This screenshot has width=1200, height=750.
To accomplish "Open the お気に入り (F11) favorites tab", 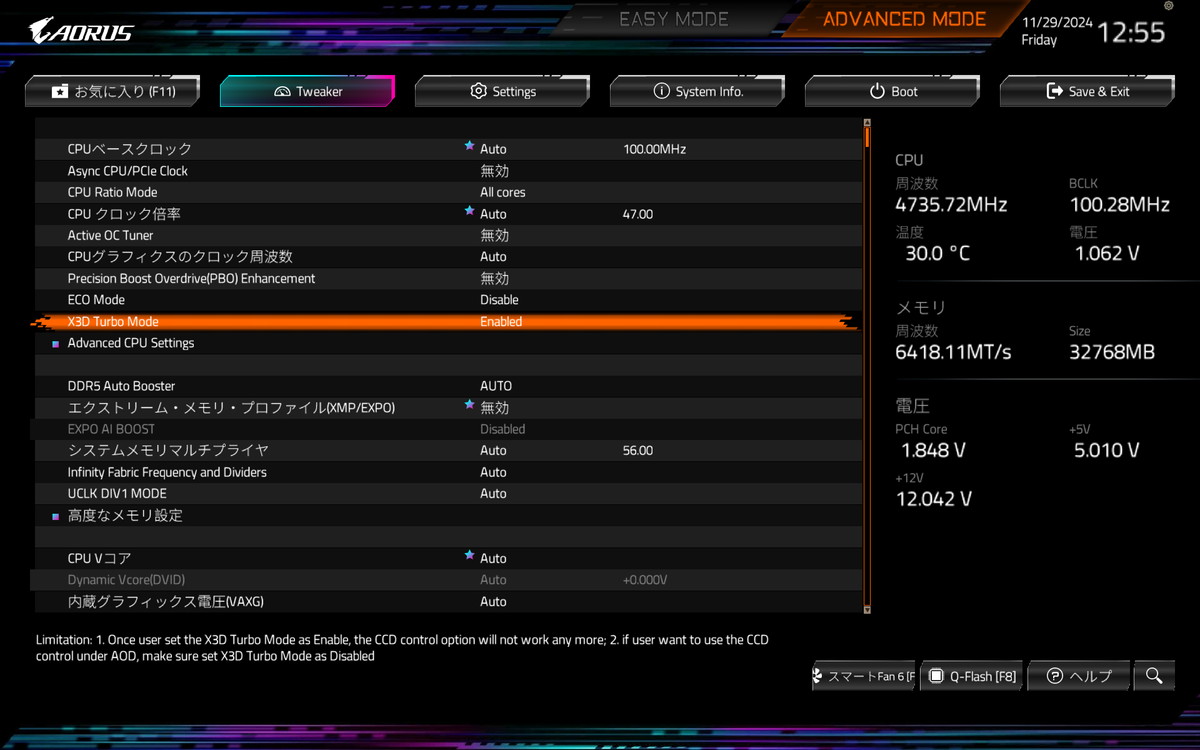I will click(x=112, y=91).
